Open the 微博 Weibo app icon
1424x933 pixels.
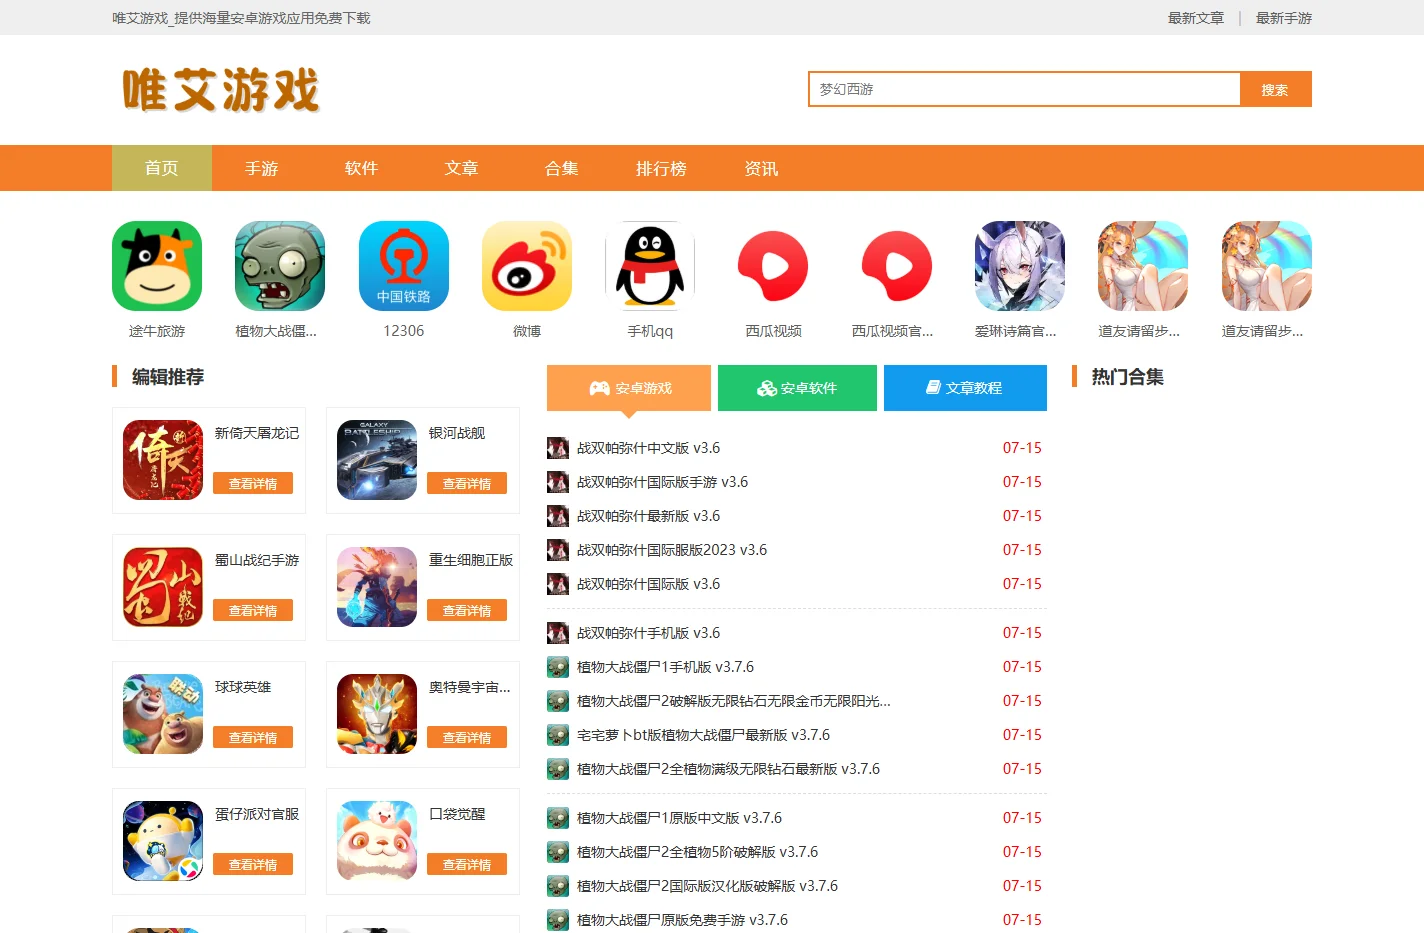click(527, 266)
